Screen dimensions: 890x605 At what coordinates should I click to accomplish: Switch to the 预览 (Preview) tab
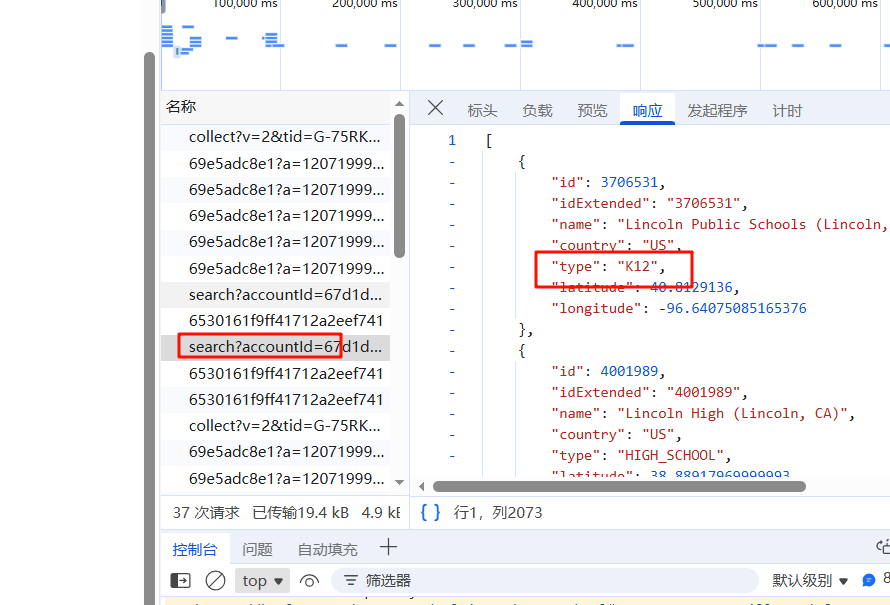(592, 110)
